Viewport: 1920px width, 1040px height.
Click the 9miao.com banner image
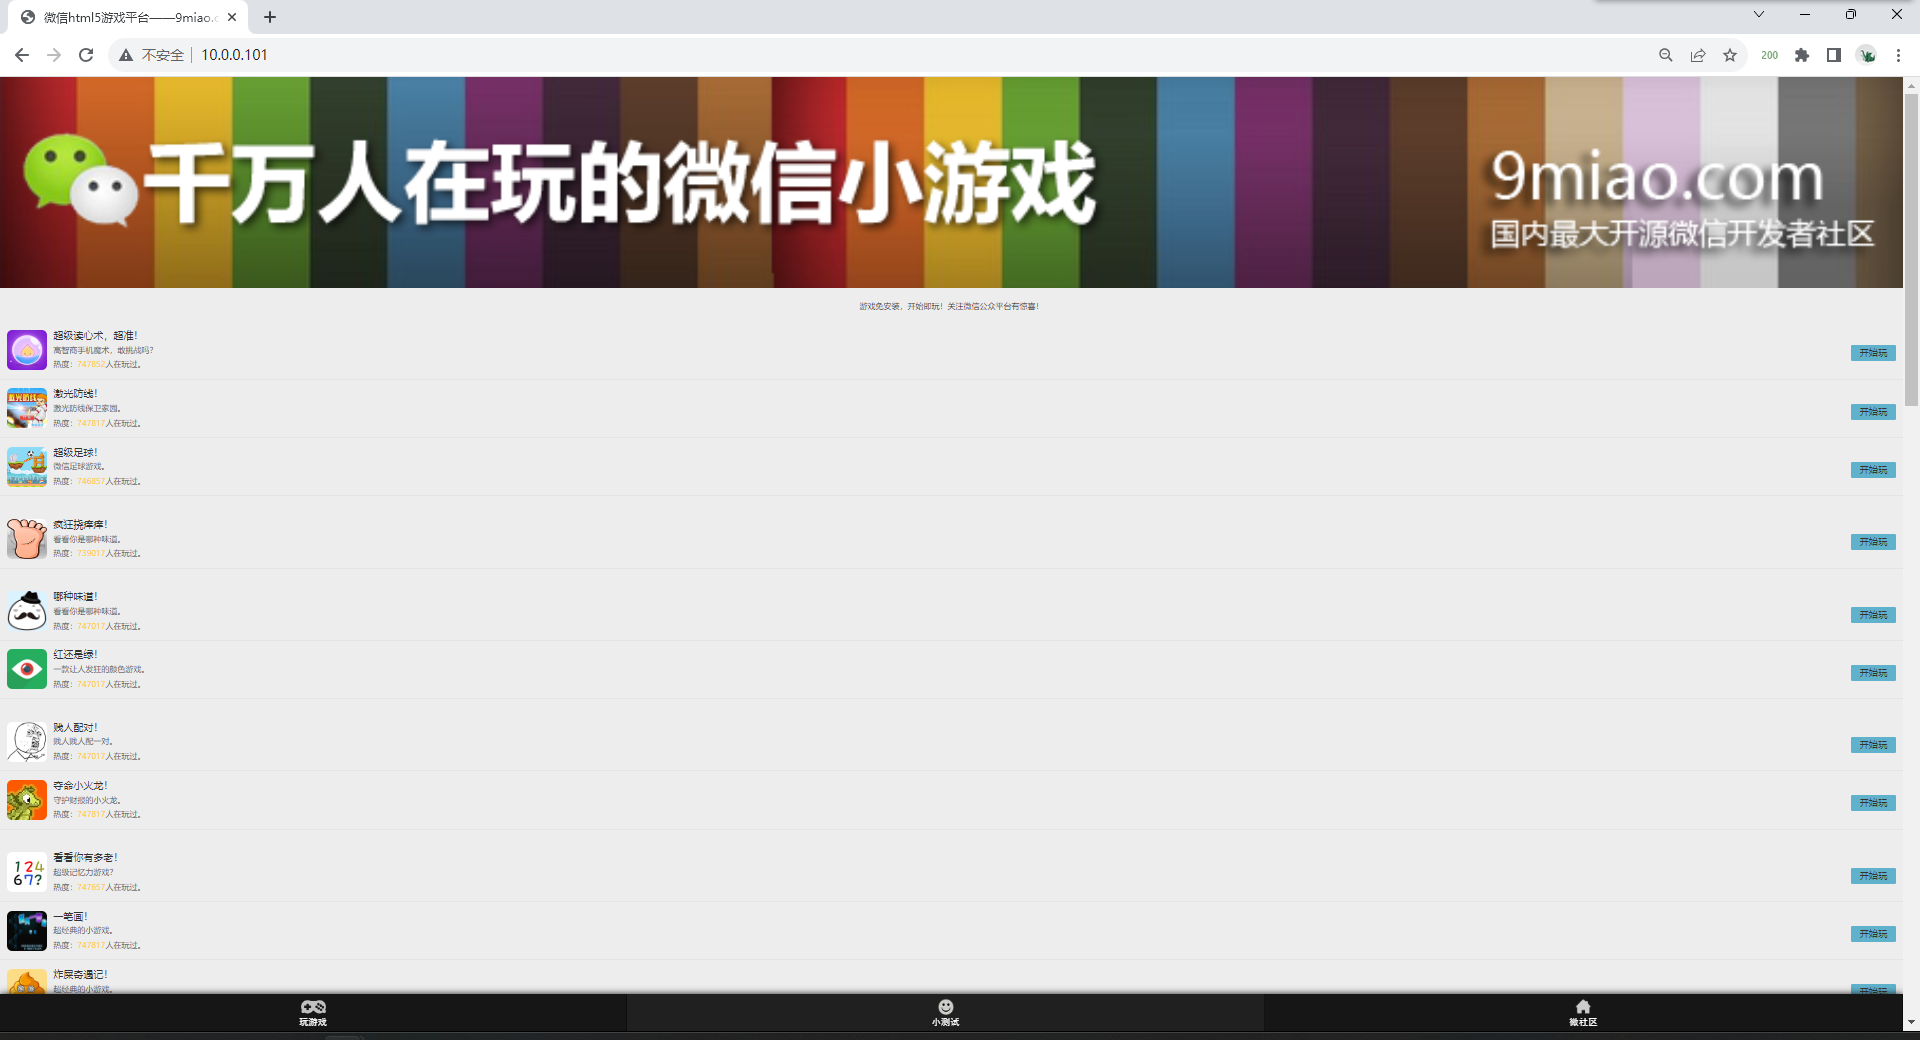pyautogui.click(x=951, y=183)
